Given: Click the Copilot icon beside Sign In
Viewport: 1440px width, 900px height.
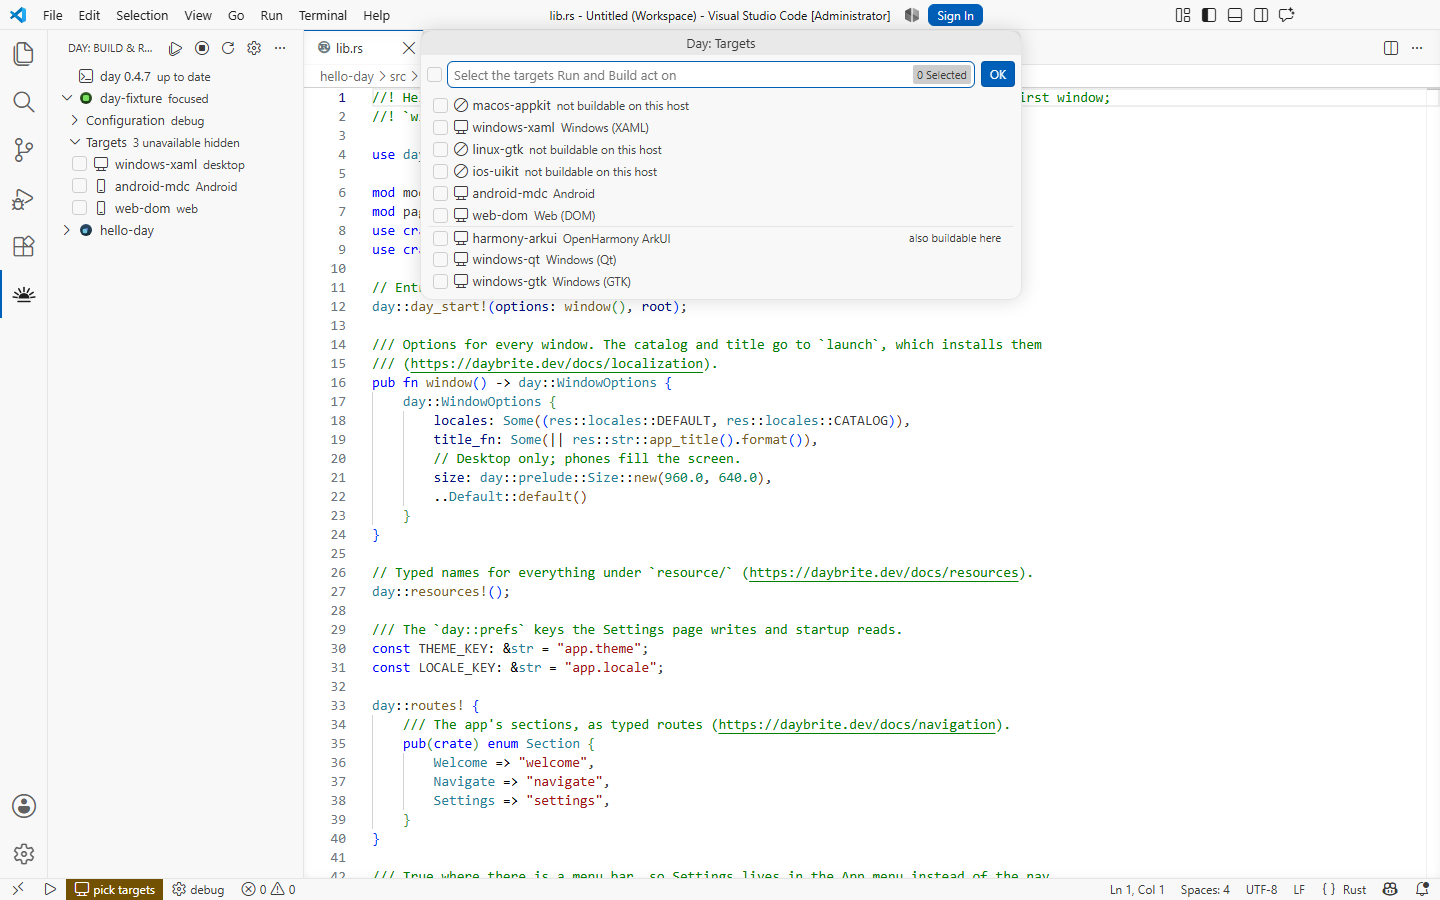Looking at the screenshot, I should tap(912, 15).
